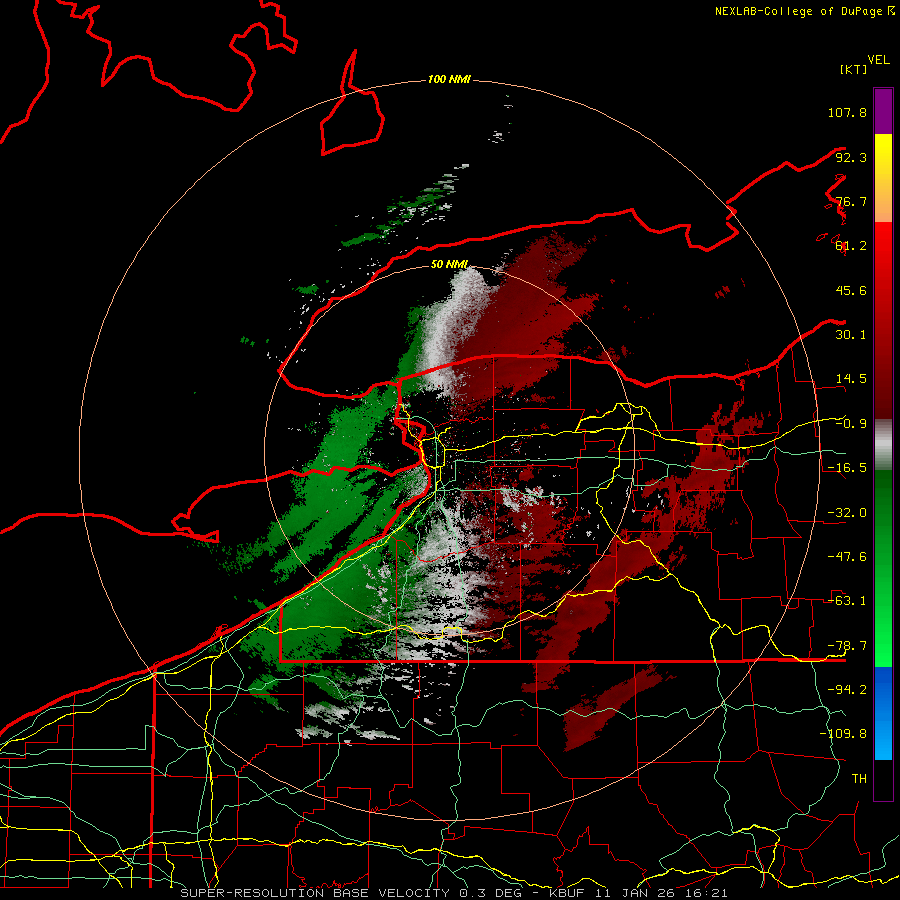The image size is (900, 900).
Task: Click the VEL legend title
Action: coord(878,60)
